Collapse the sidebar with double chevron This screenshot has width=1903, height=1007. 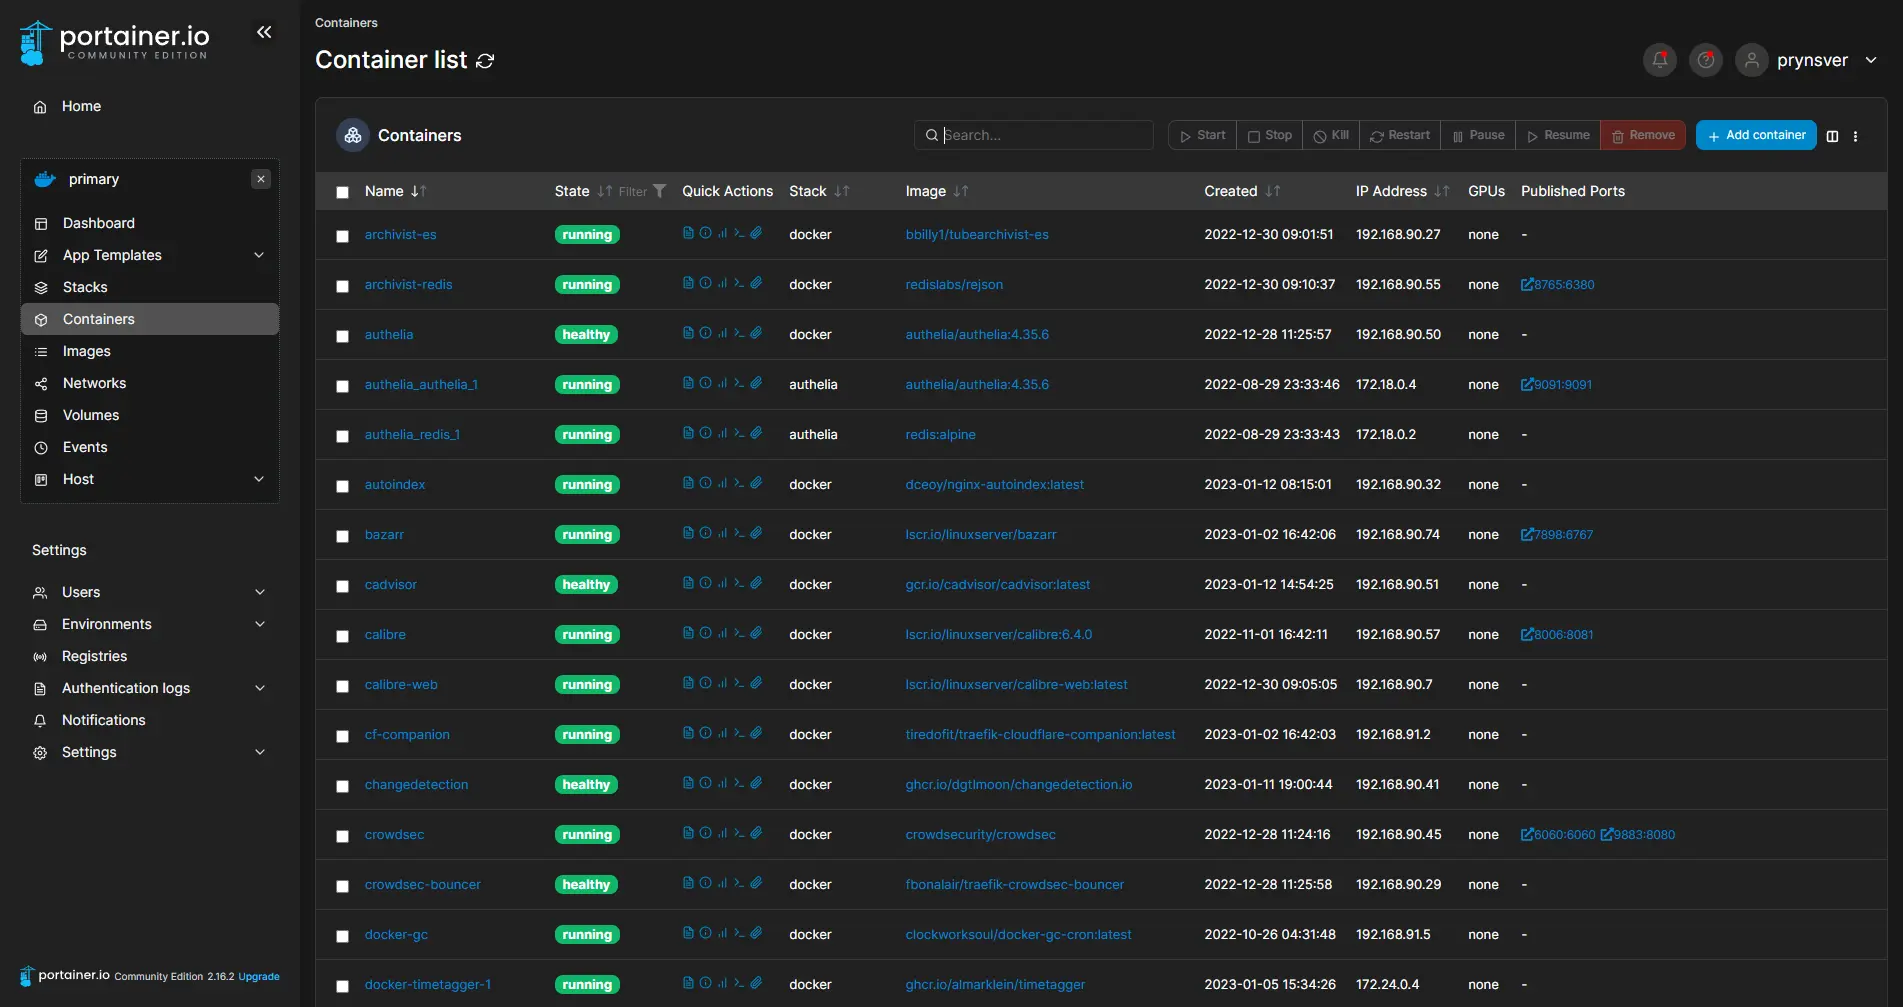pyautogui.click(x=264, y=32)
